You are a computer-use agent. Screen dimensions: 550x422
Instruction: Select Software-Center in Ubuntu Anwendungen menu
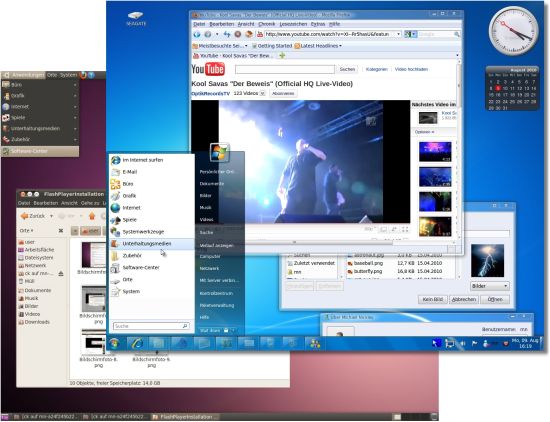click(40, 151)
